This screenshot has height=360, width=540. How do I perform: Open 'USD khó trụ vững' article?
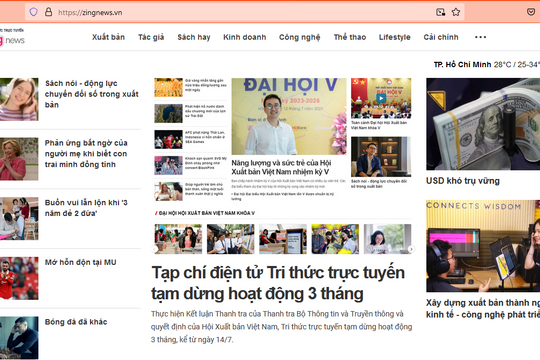pyautogui.click(x=463, y=181)
